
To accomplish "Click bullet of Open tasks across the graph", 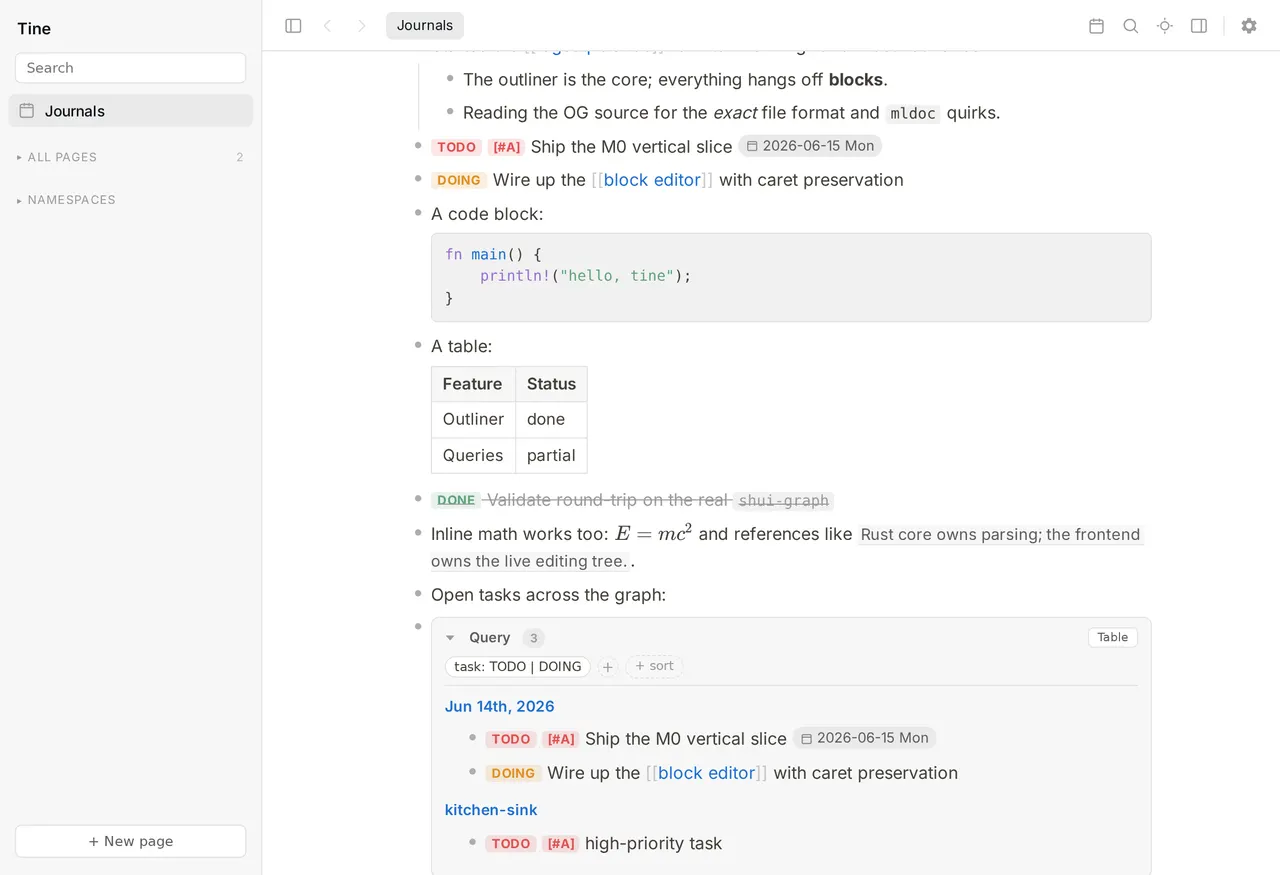I will click(418, 593).
